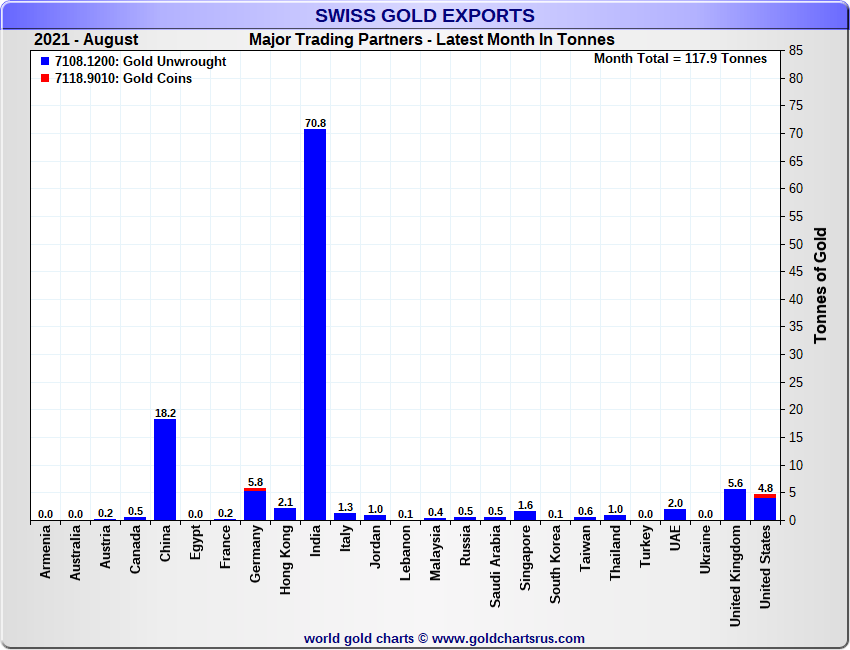Click the www.goldchartsrus.com footer credit
Screen dimensions: 850x650
(x=508, y=639)
